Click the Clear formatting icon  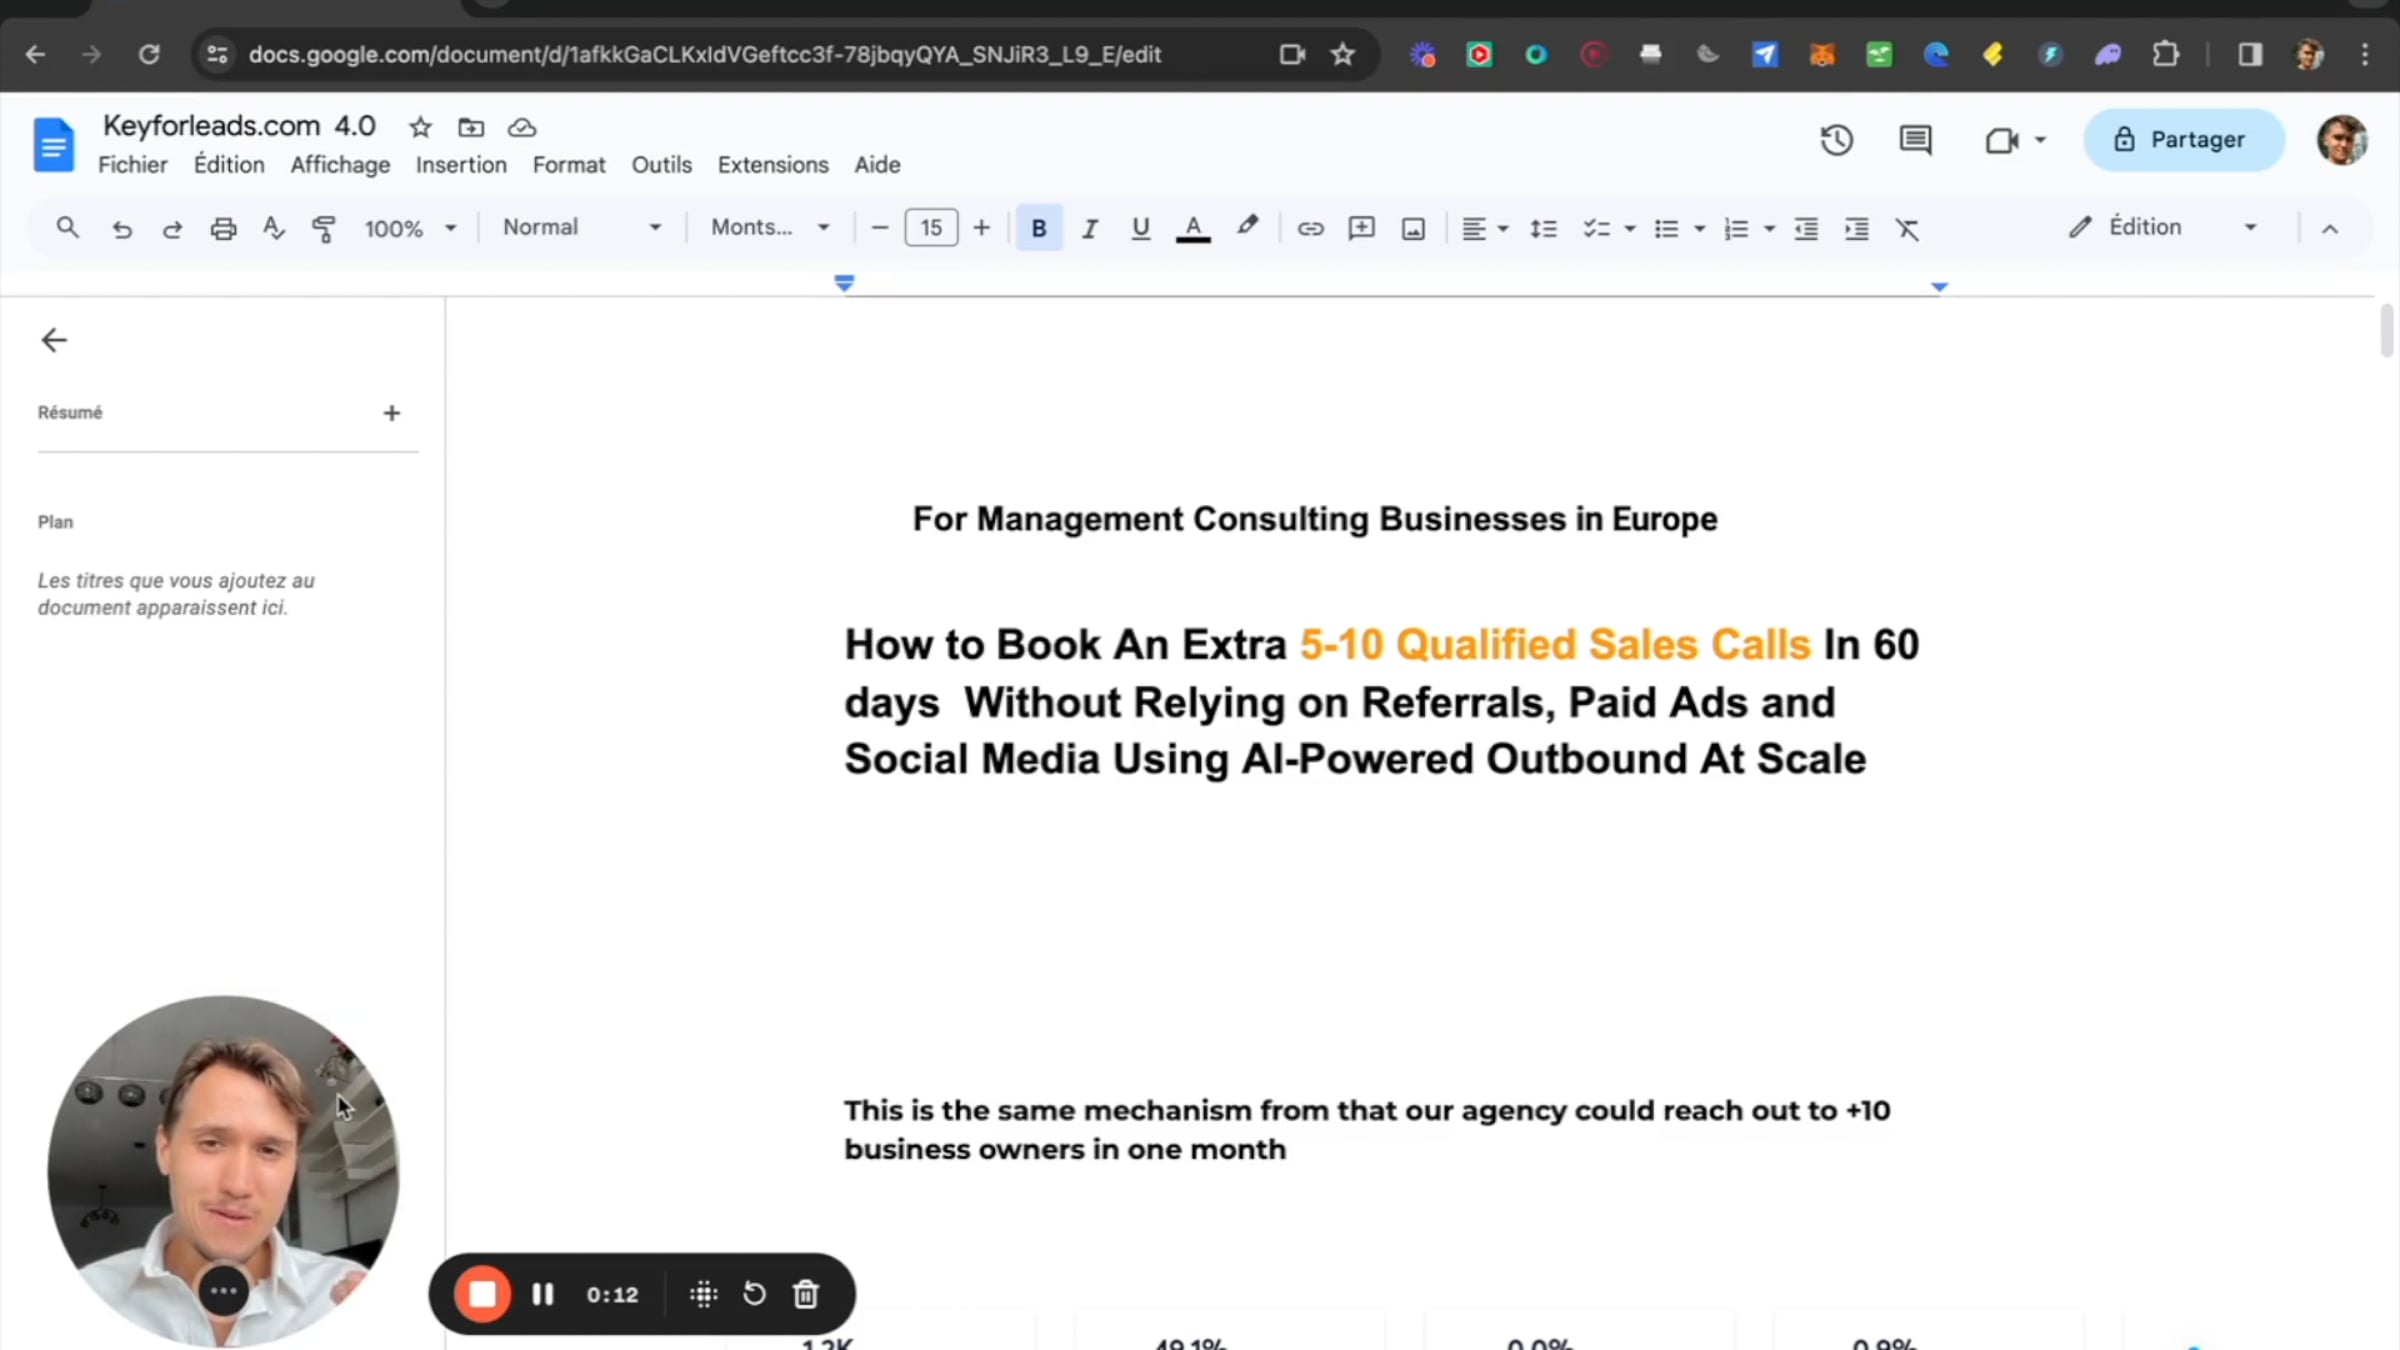click(1907, 229)
